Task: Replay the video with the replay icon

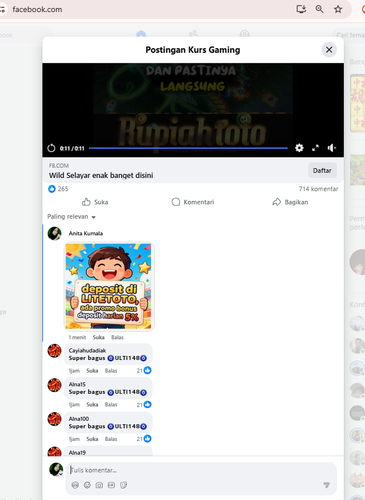Action: (x=51, y=148)
